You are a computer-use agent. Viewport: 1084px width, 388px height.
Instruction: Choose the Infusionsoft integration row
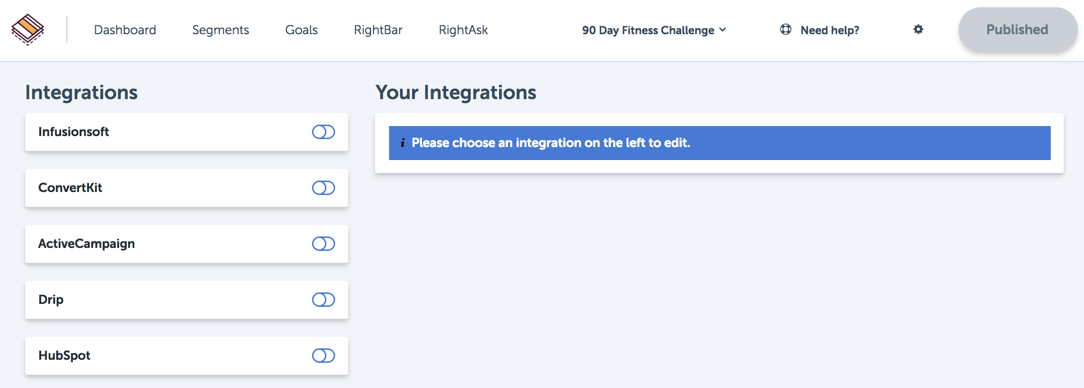pyautogui.click(x=187, y=132)
